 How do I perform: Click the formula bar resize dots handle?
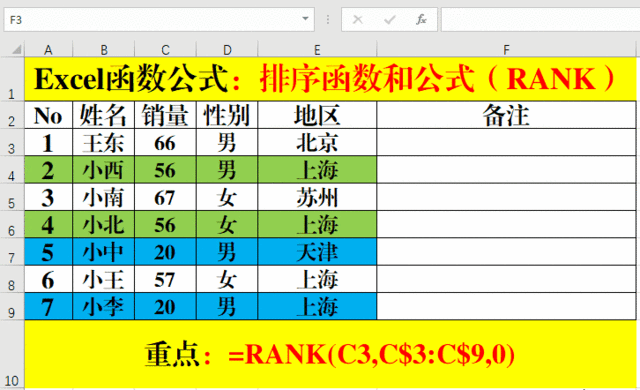coord(328,20)
